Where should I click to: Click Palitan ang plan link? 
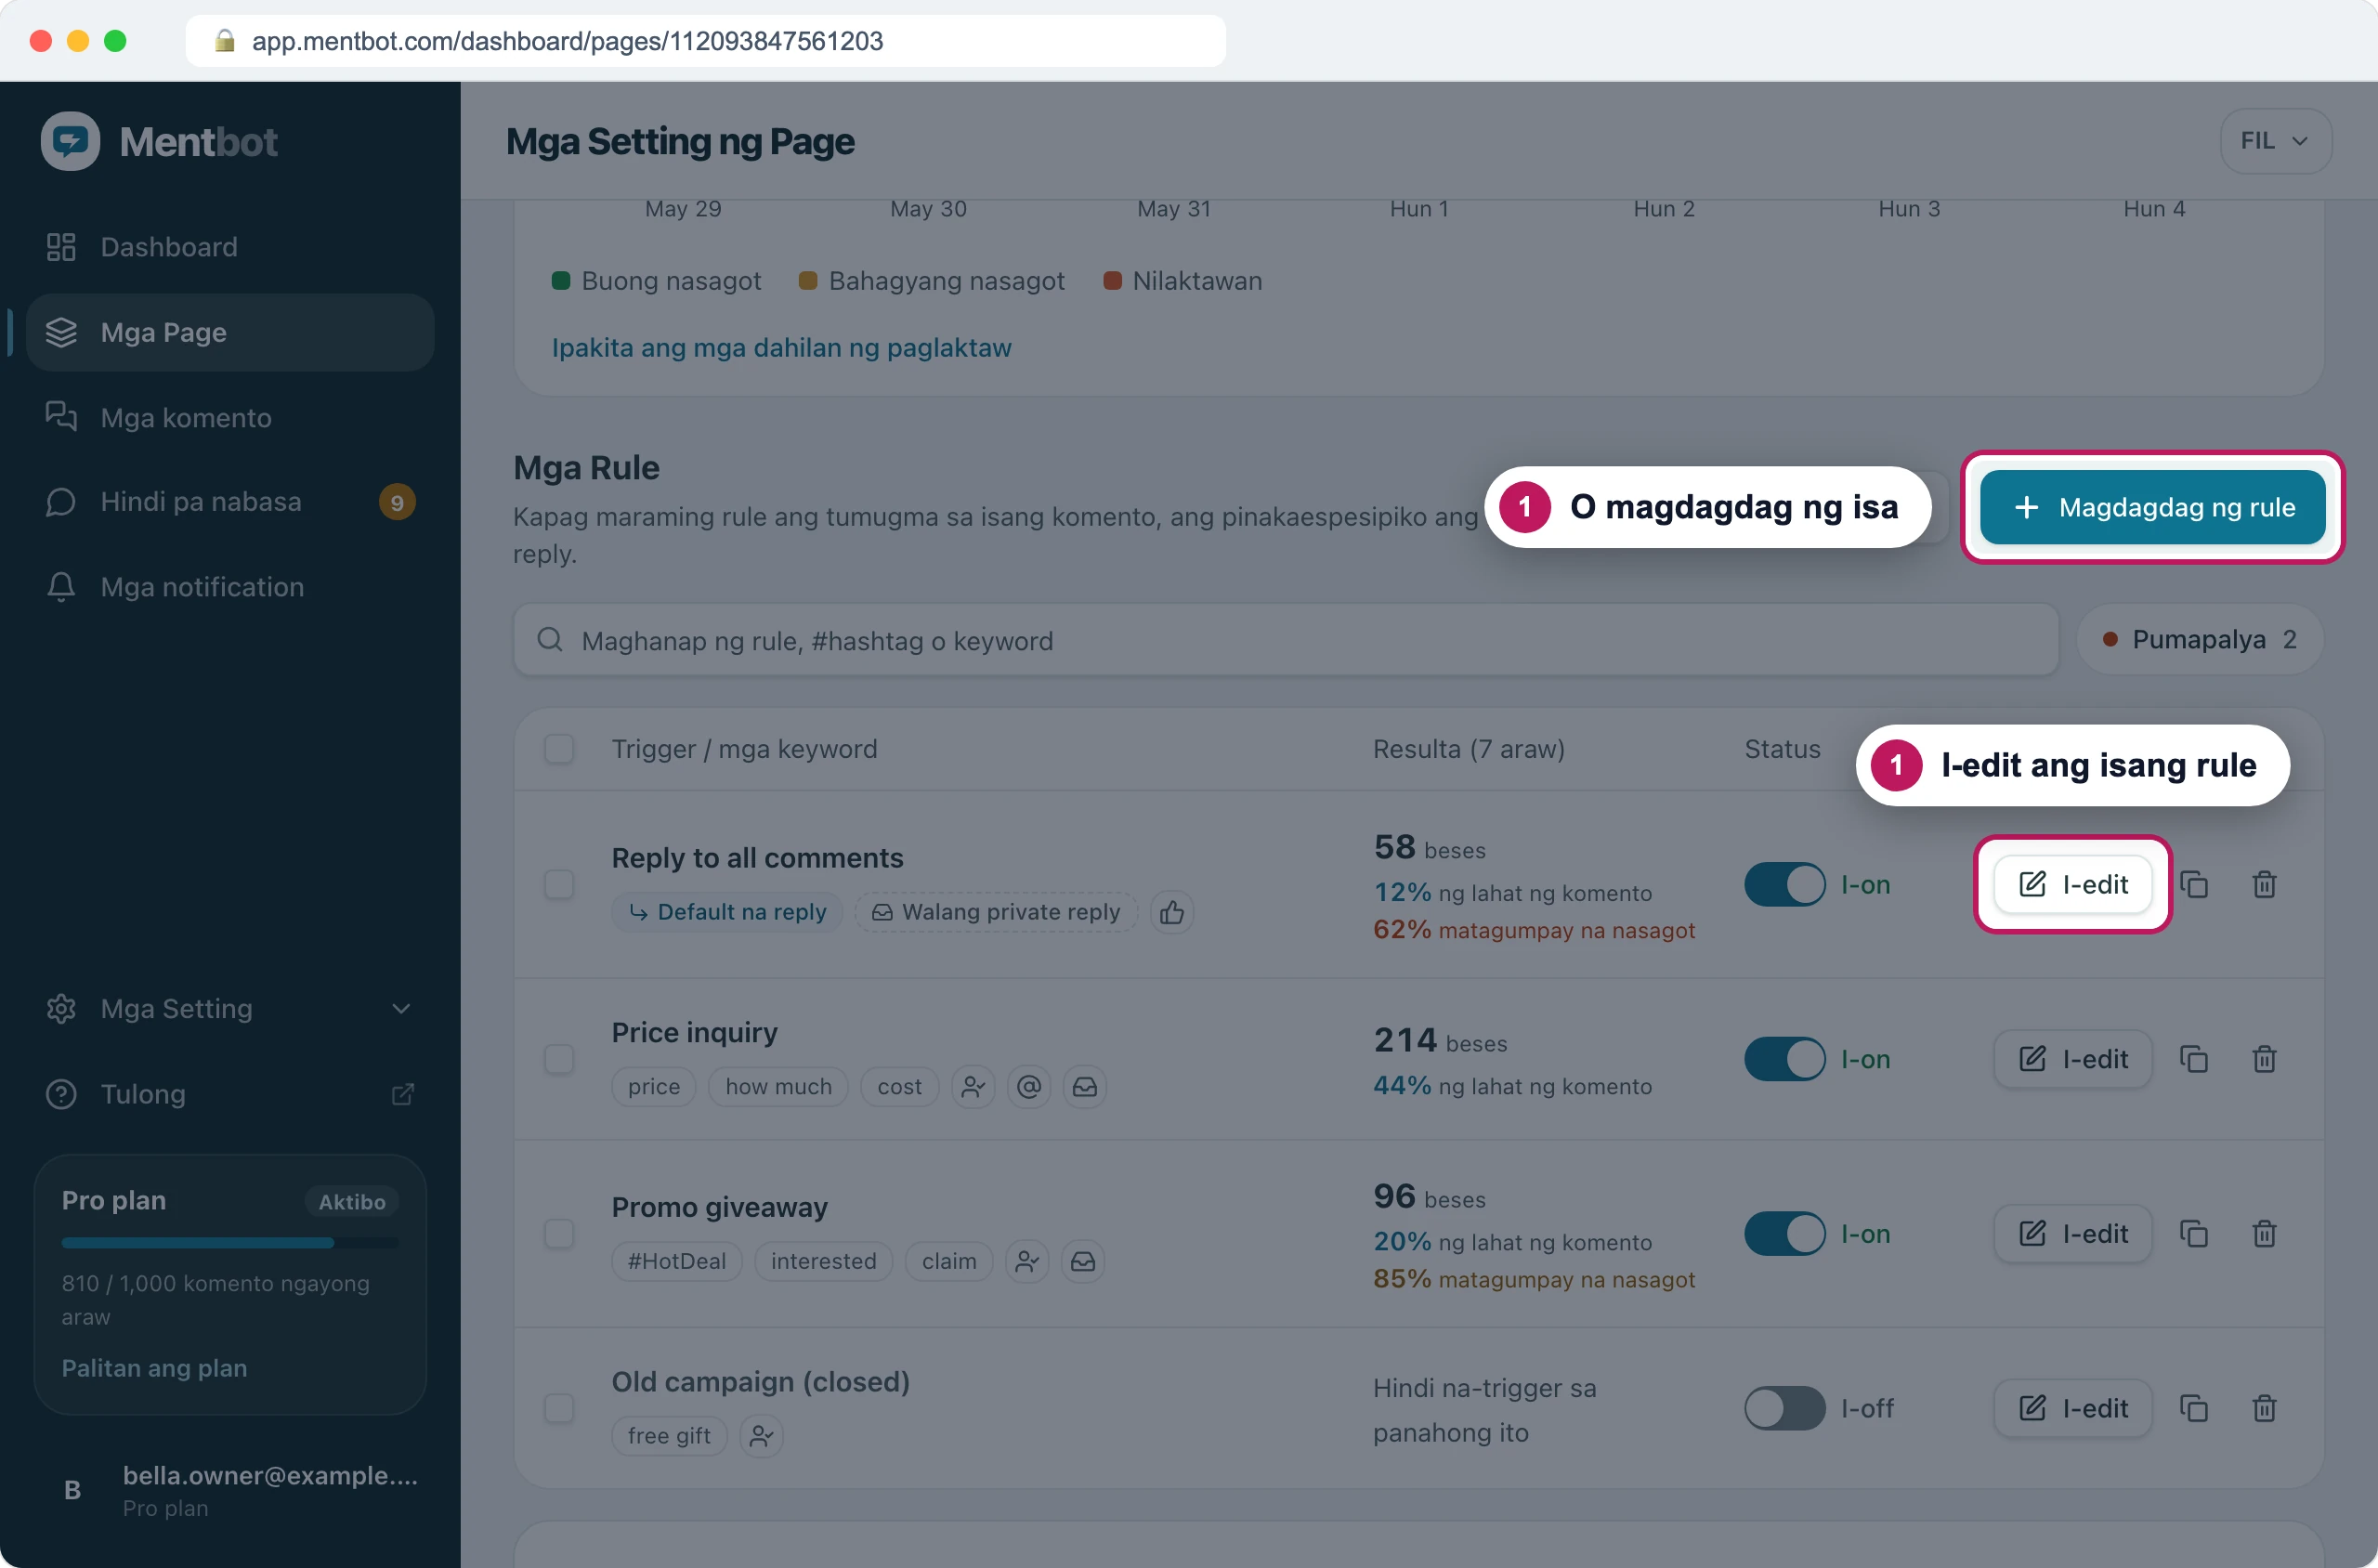pos(154,1368)
